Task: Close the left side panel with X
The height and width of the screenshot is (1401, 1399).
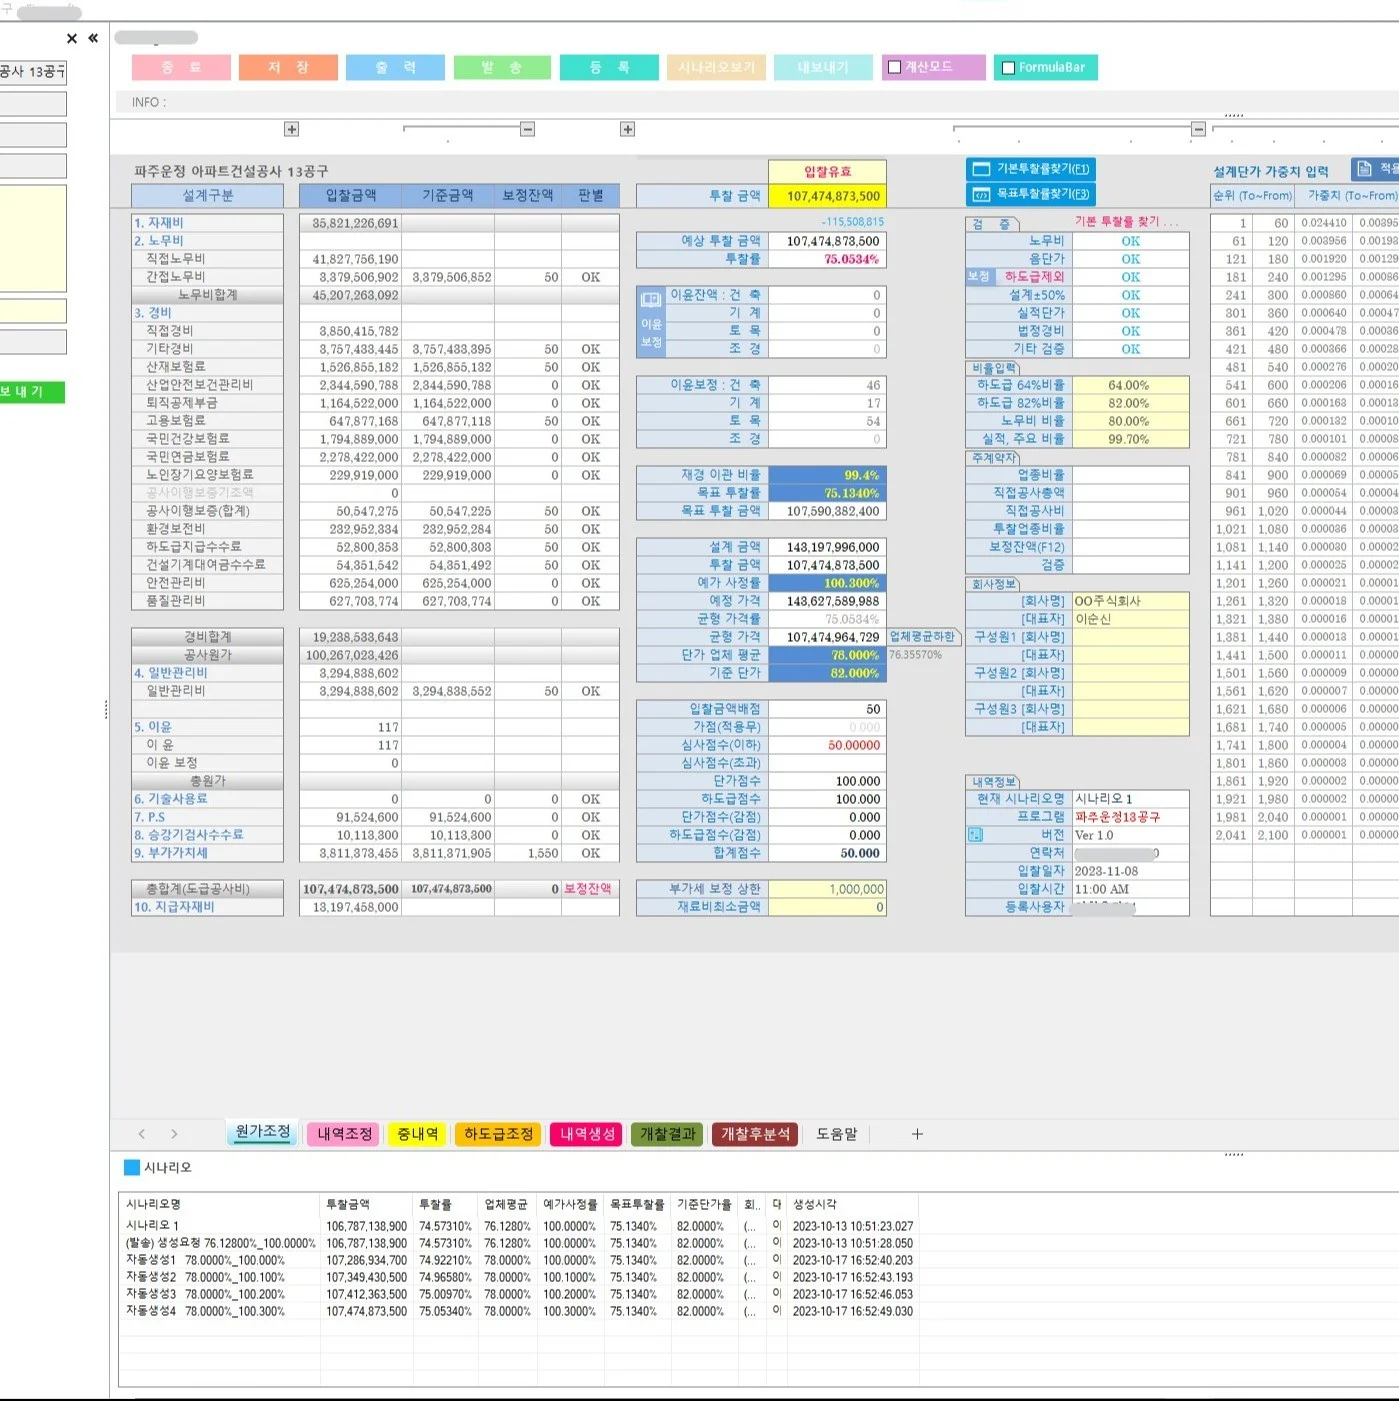Action: pos(72,39)
